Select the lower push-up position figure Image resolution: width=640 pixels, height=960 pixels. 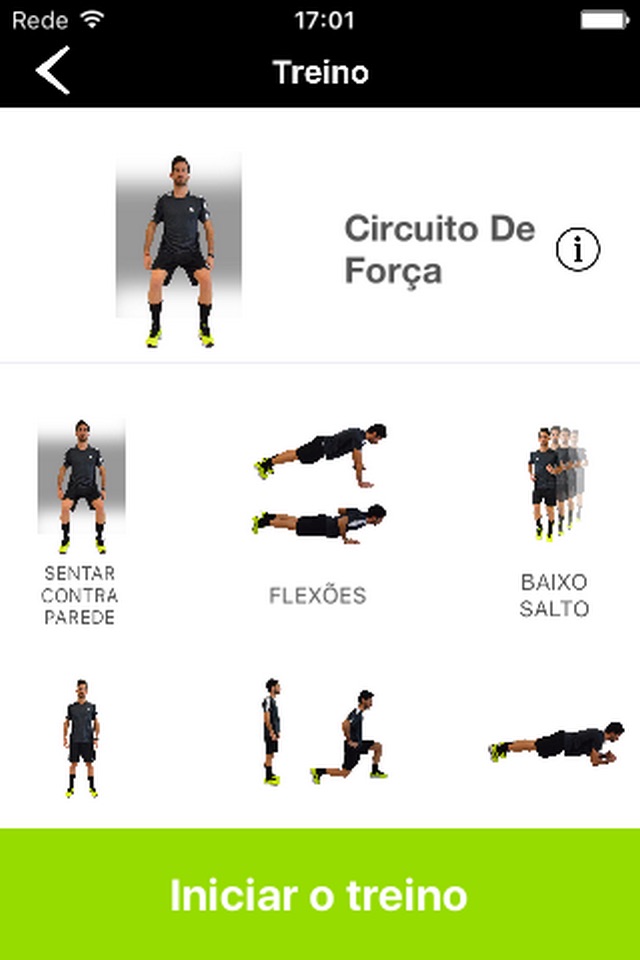[320, 524]
